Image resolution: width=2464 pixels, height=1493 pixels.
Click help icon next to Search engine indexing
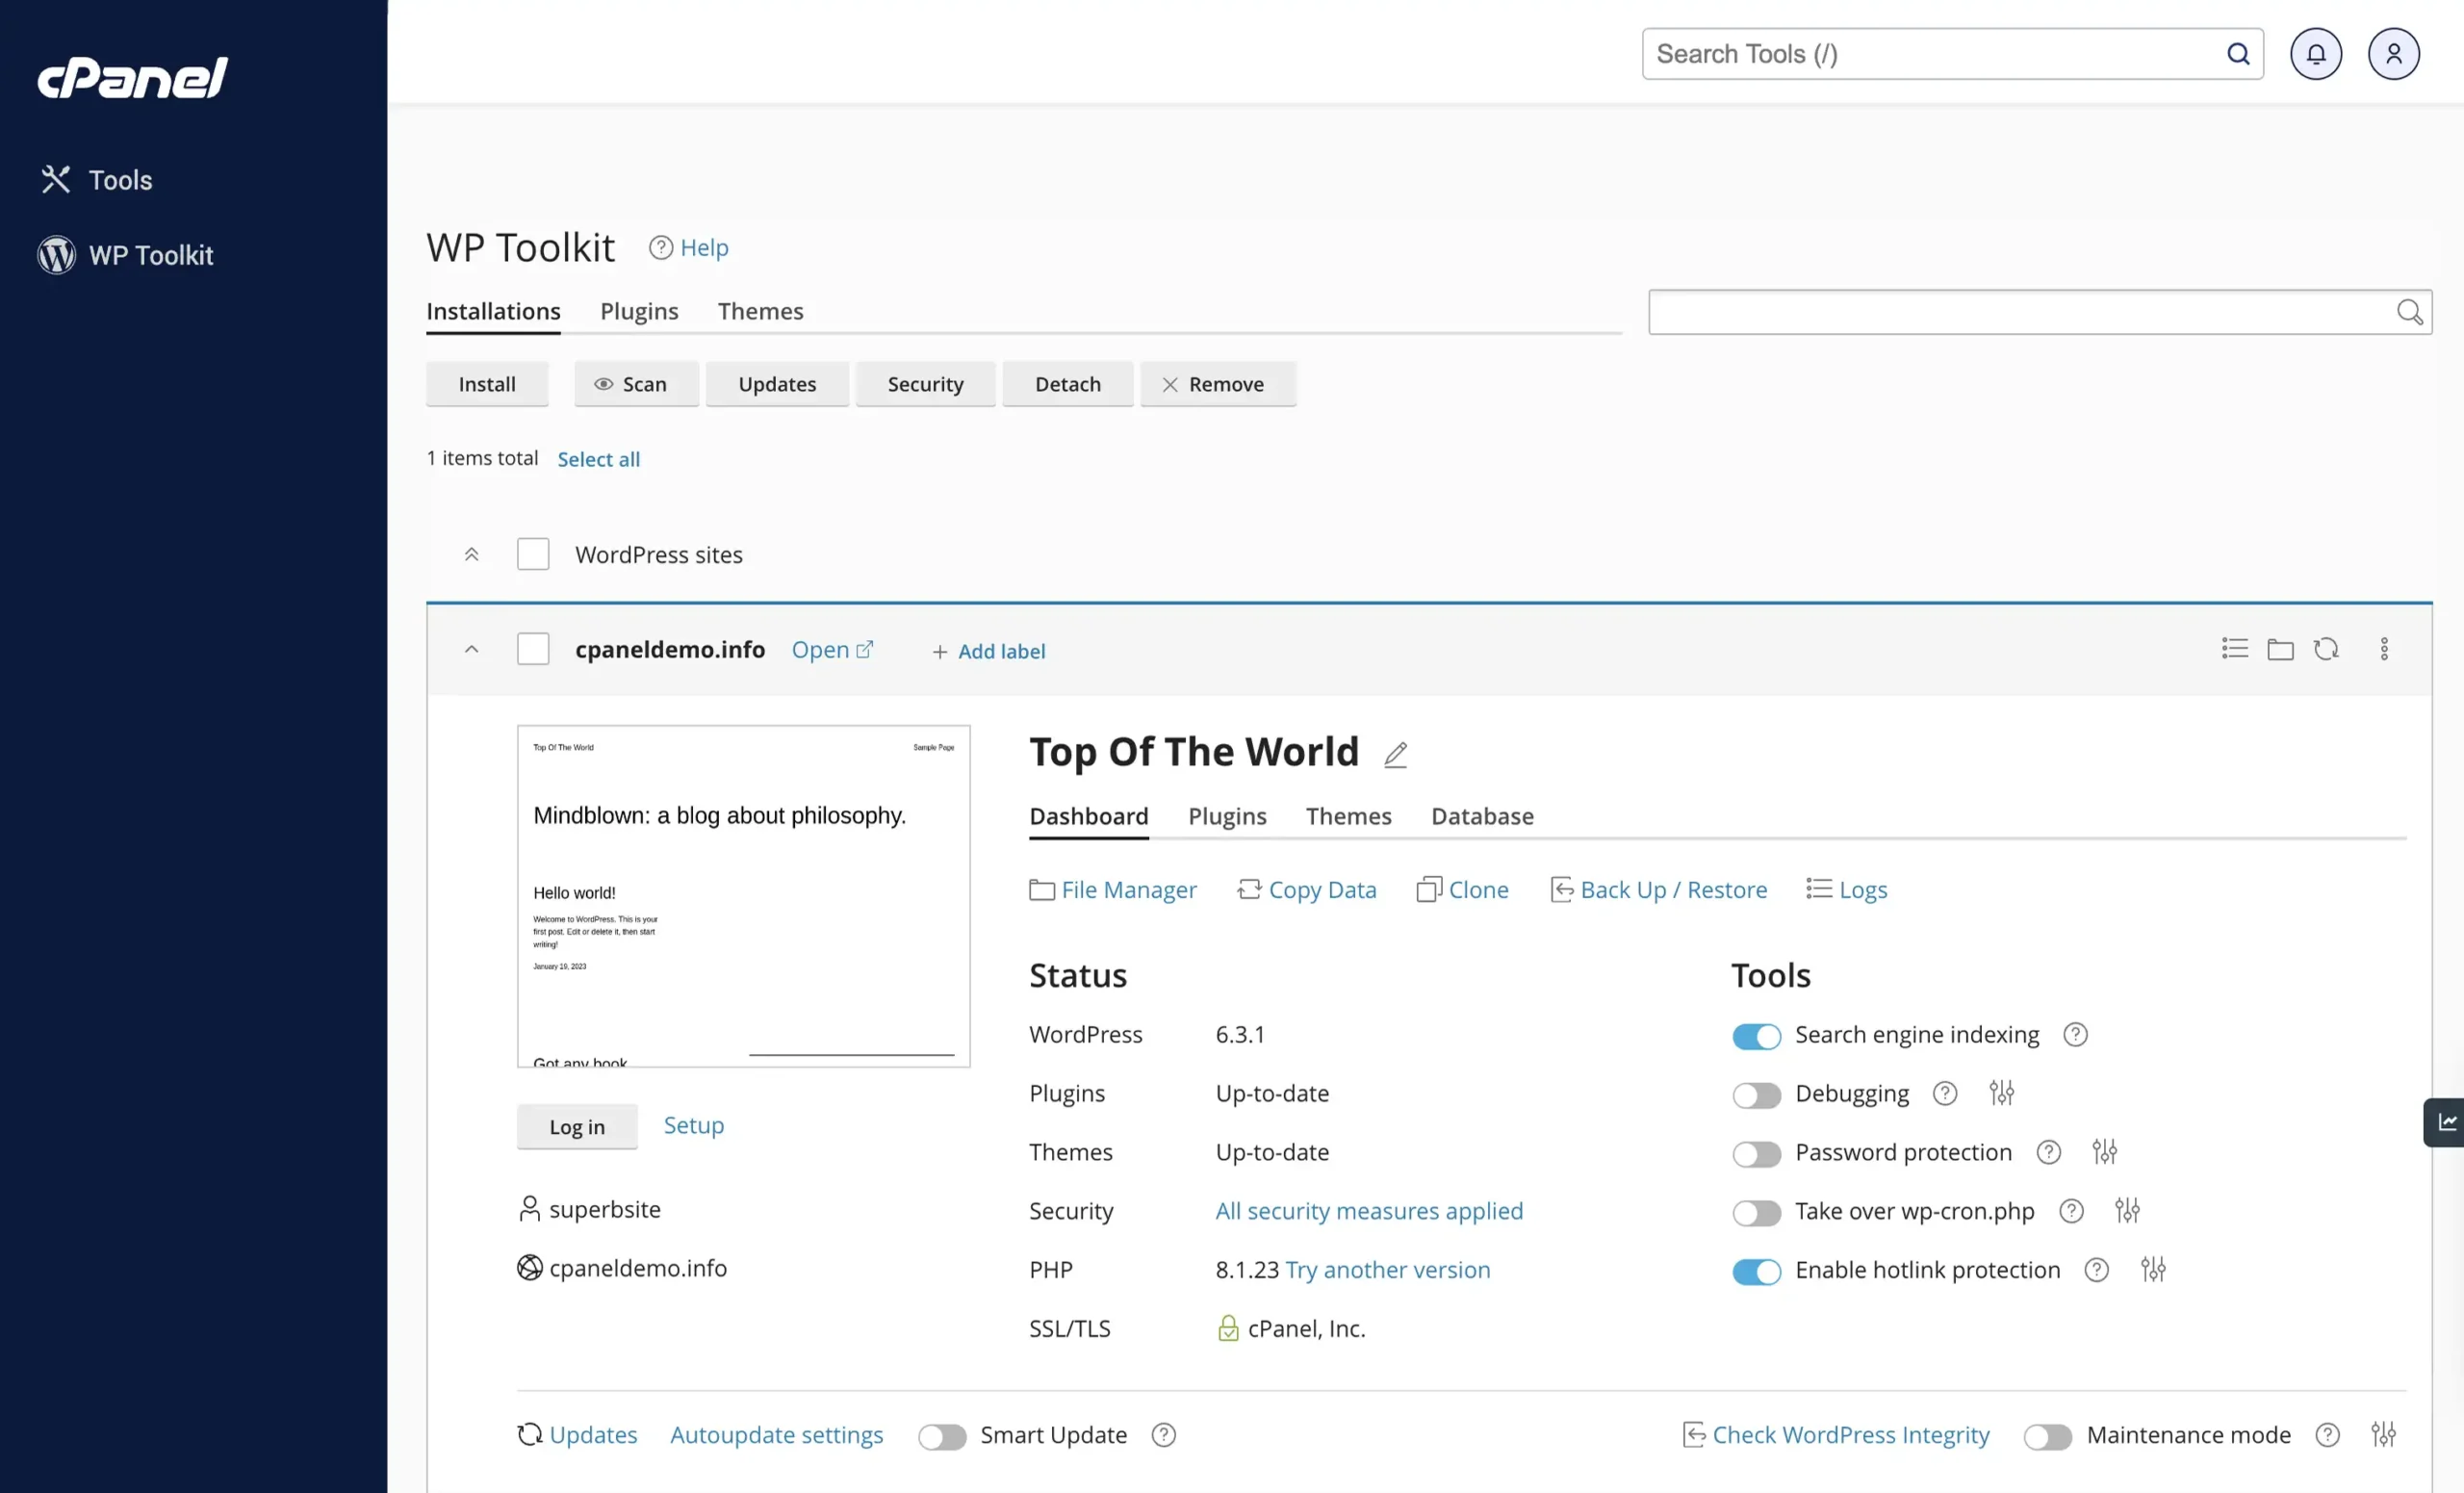click(2075, 1035)
